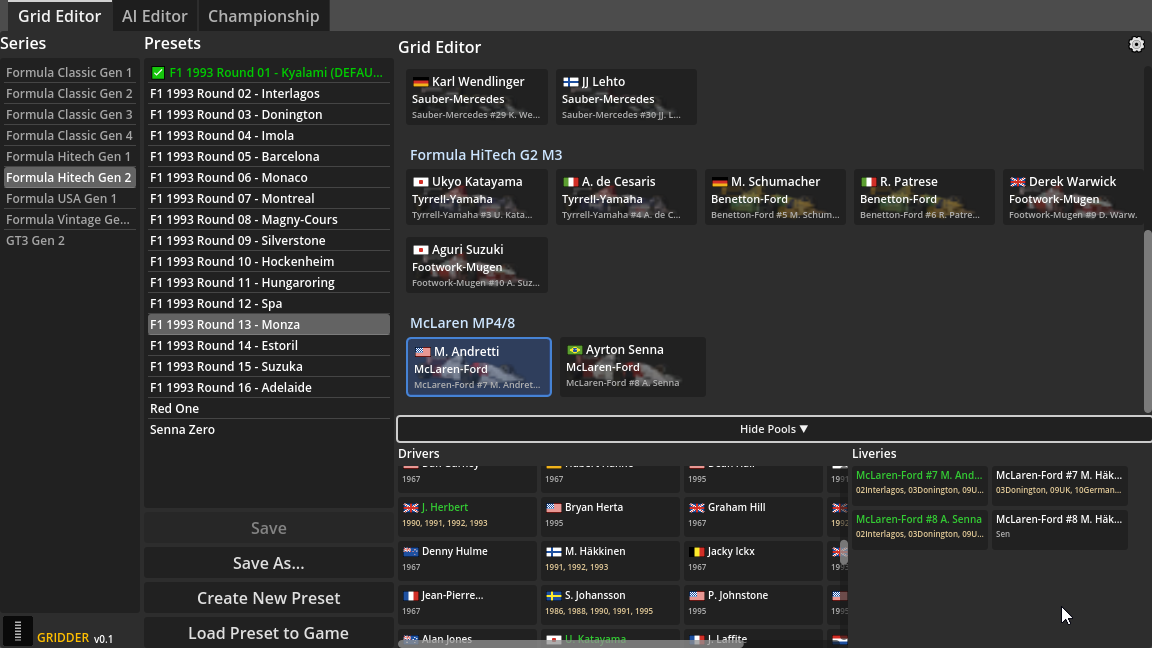Select Ukyo Katayama grid card
1152x648 pixels.
(477, 197)
